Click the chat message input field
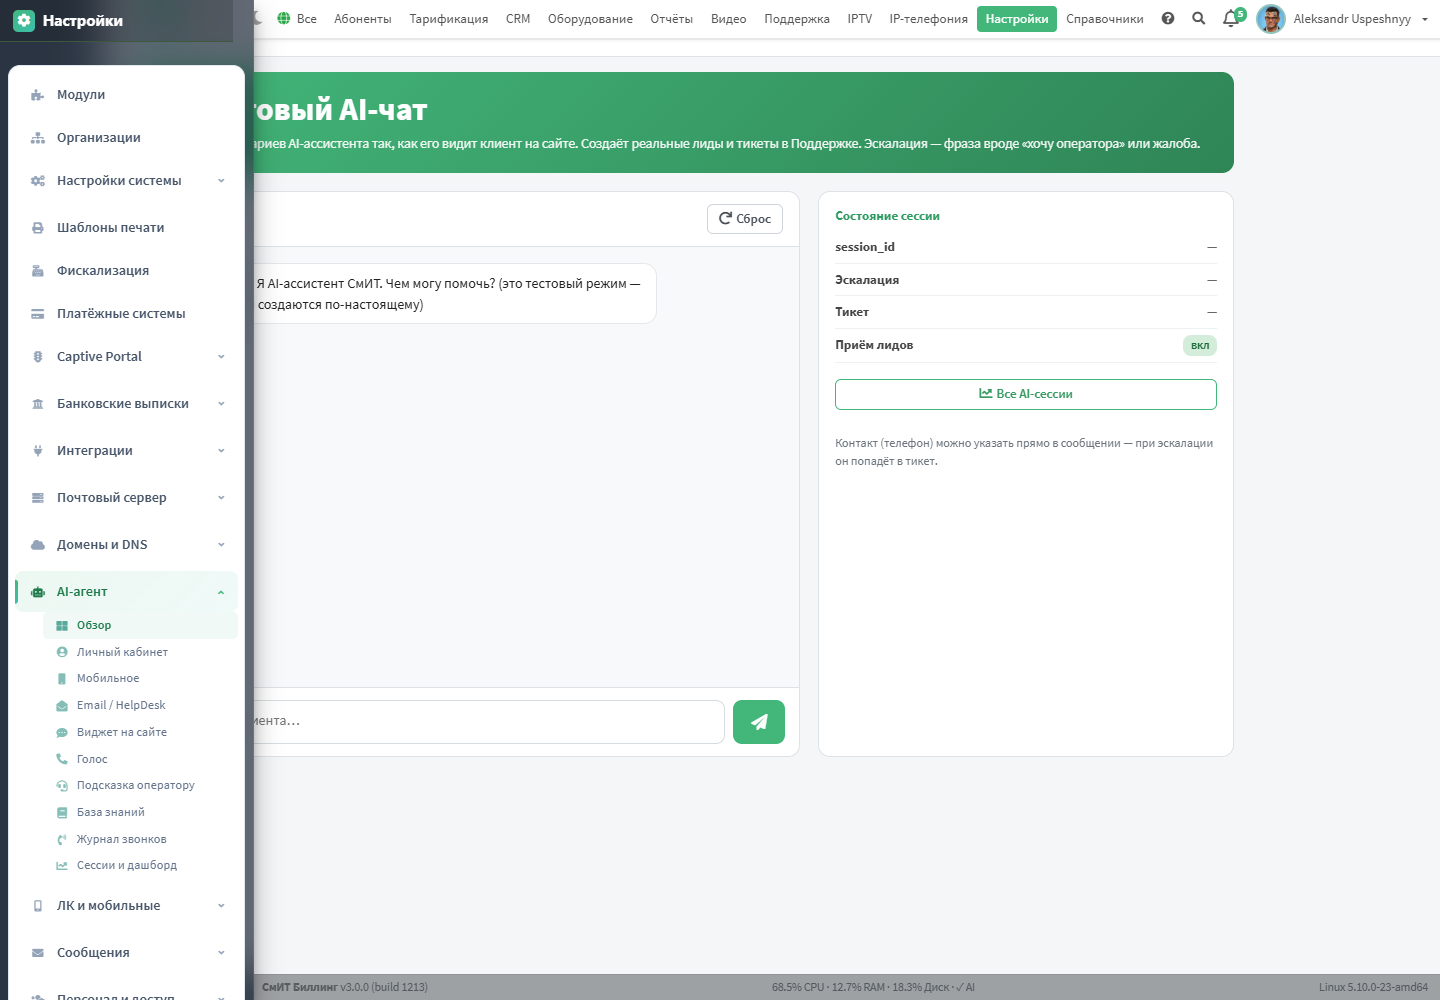The height and width of the screenshot is (1000, 1440). (x=489, y=722)
